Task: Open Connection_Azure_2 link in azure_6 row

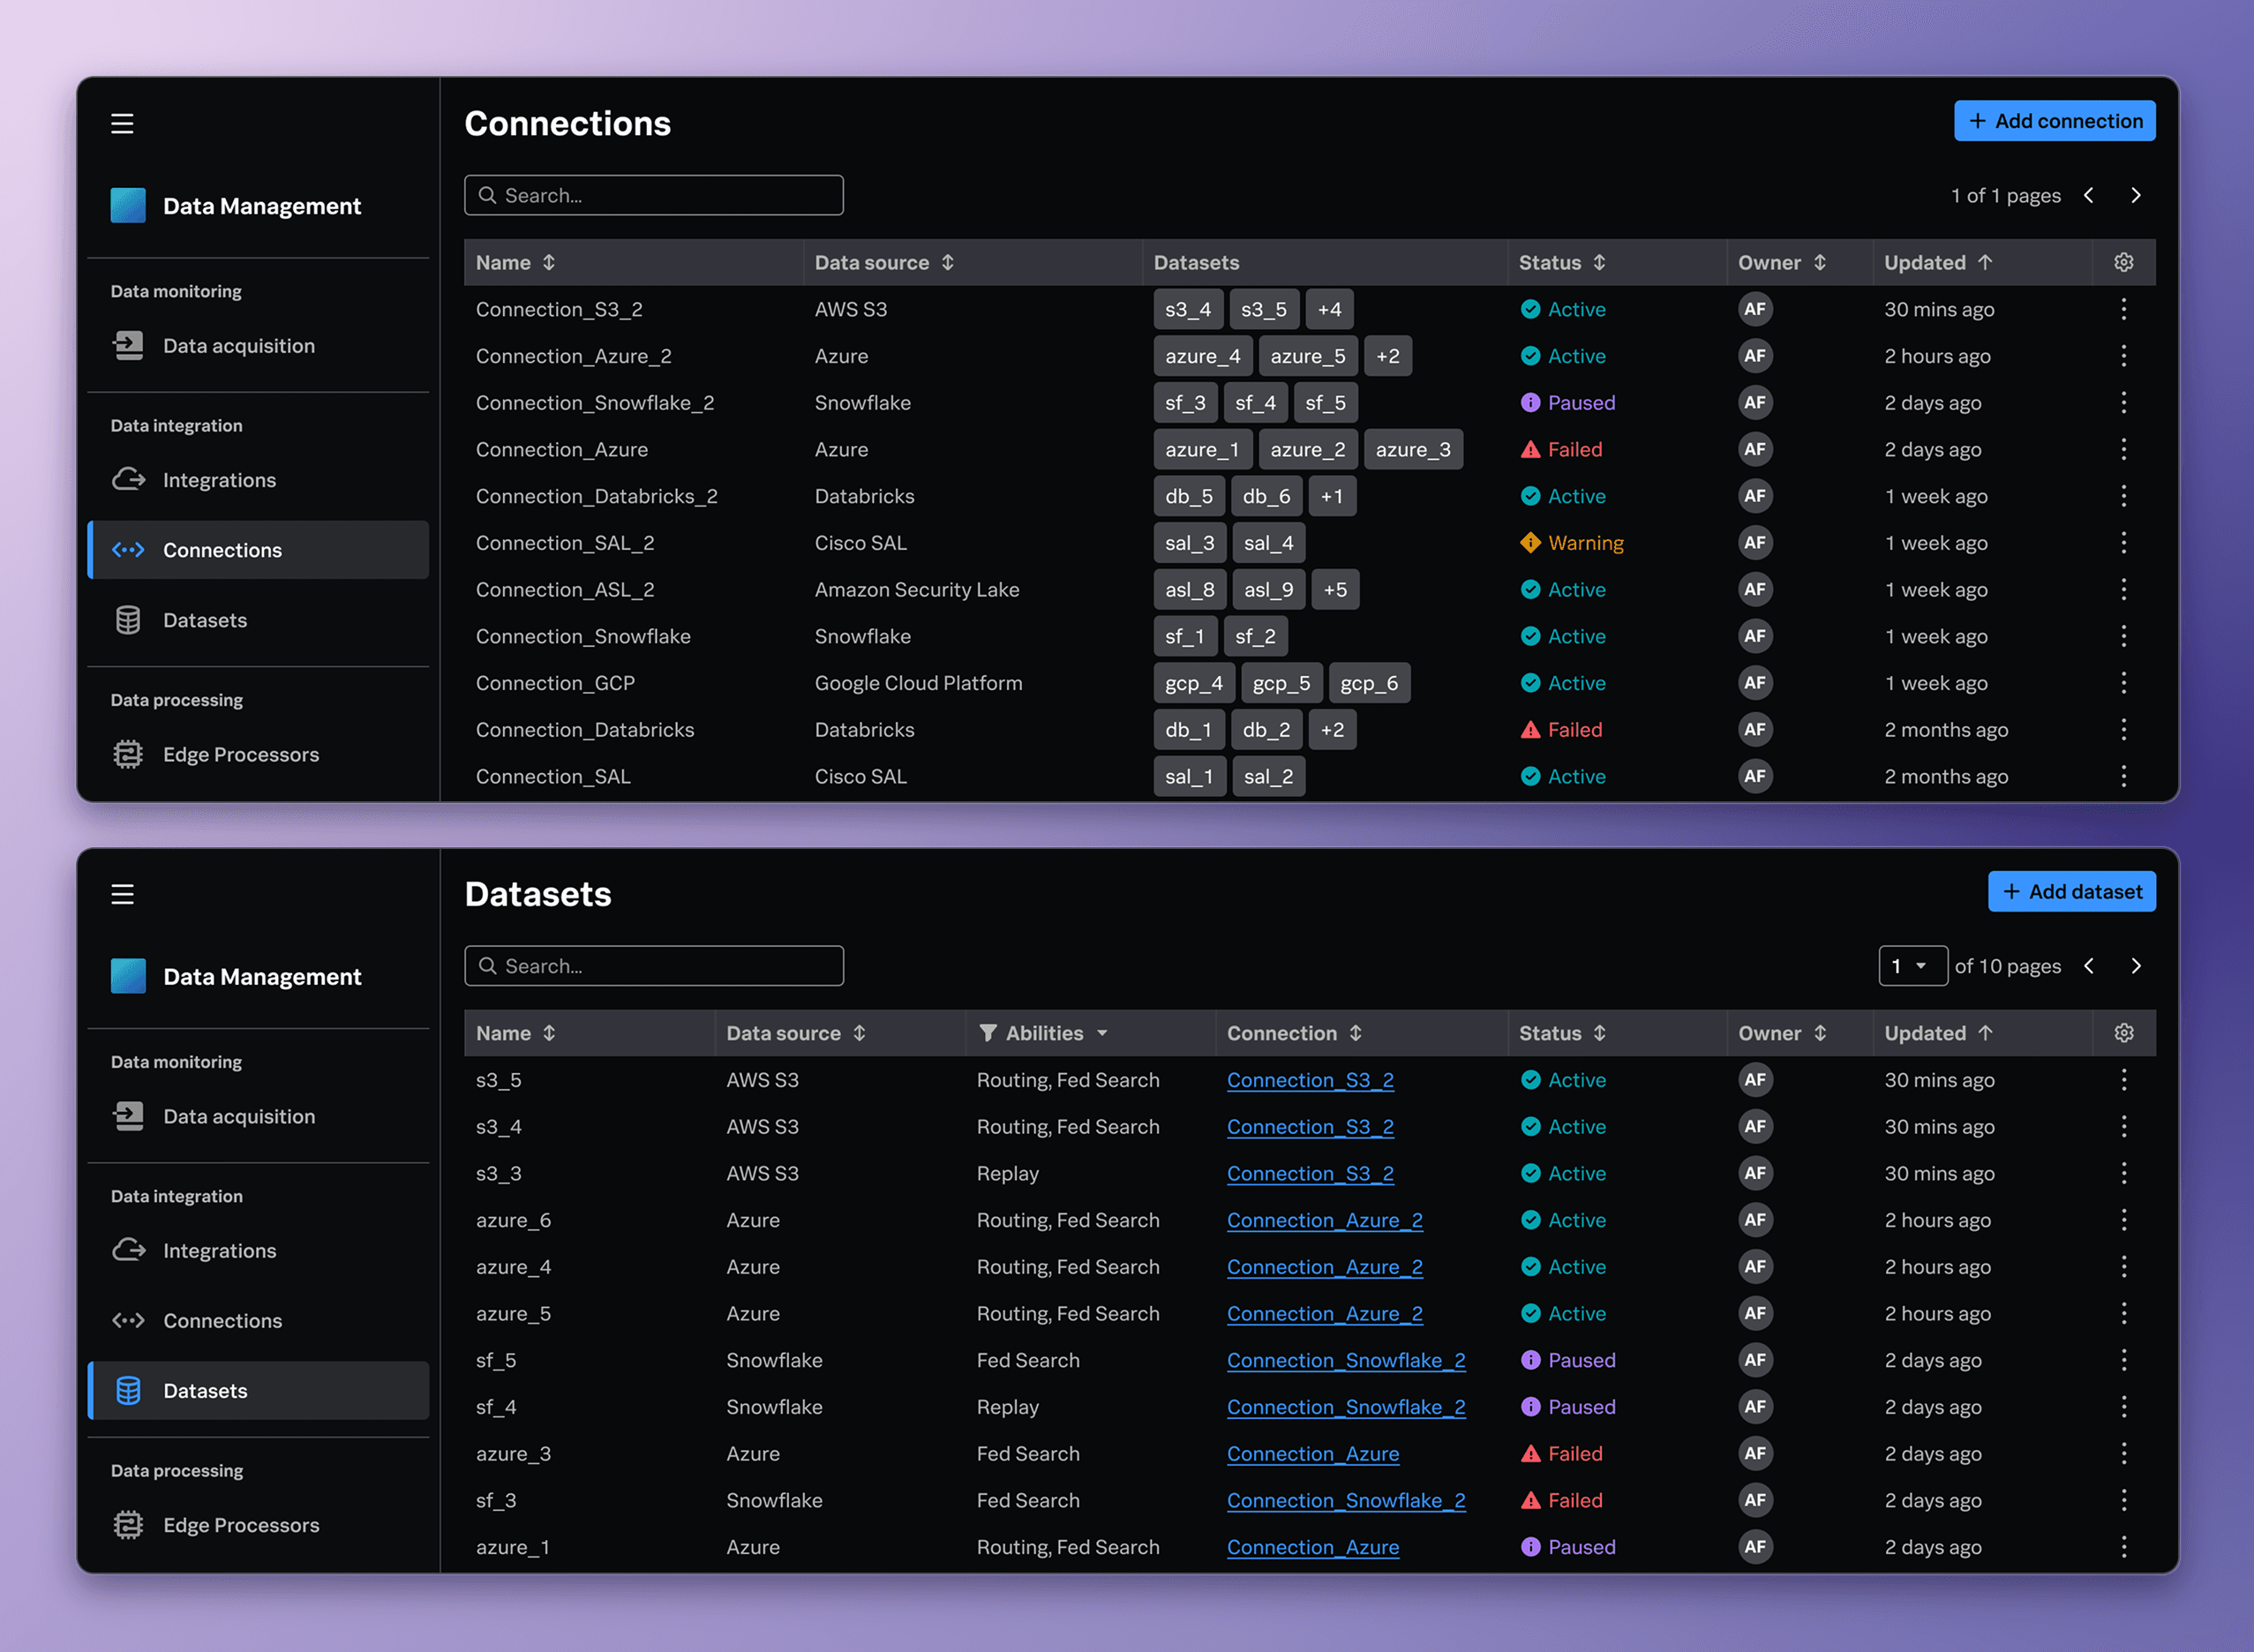Action: point(1324,1220)
